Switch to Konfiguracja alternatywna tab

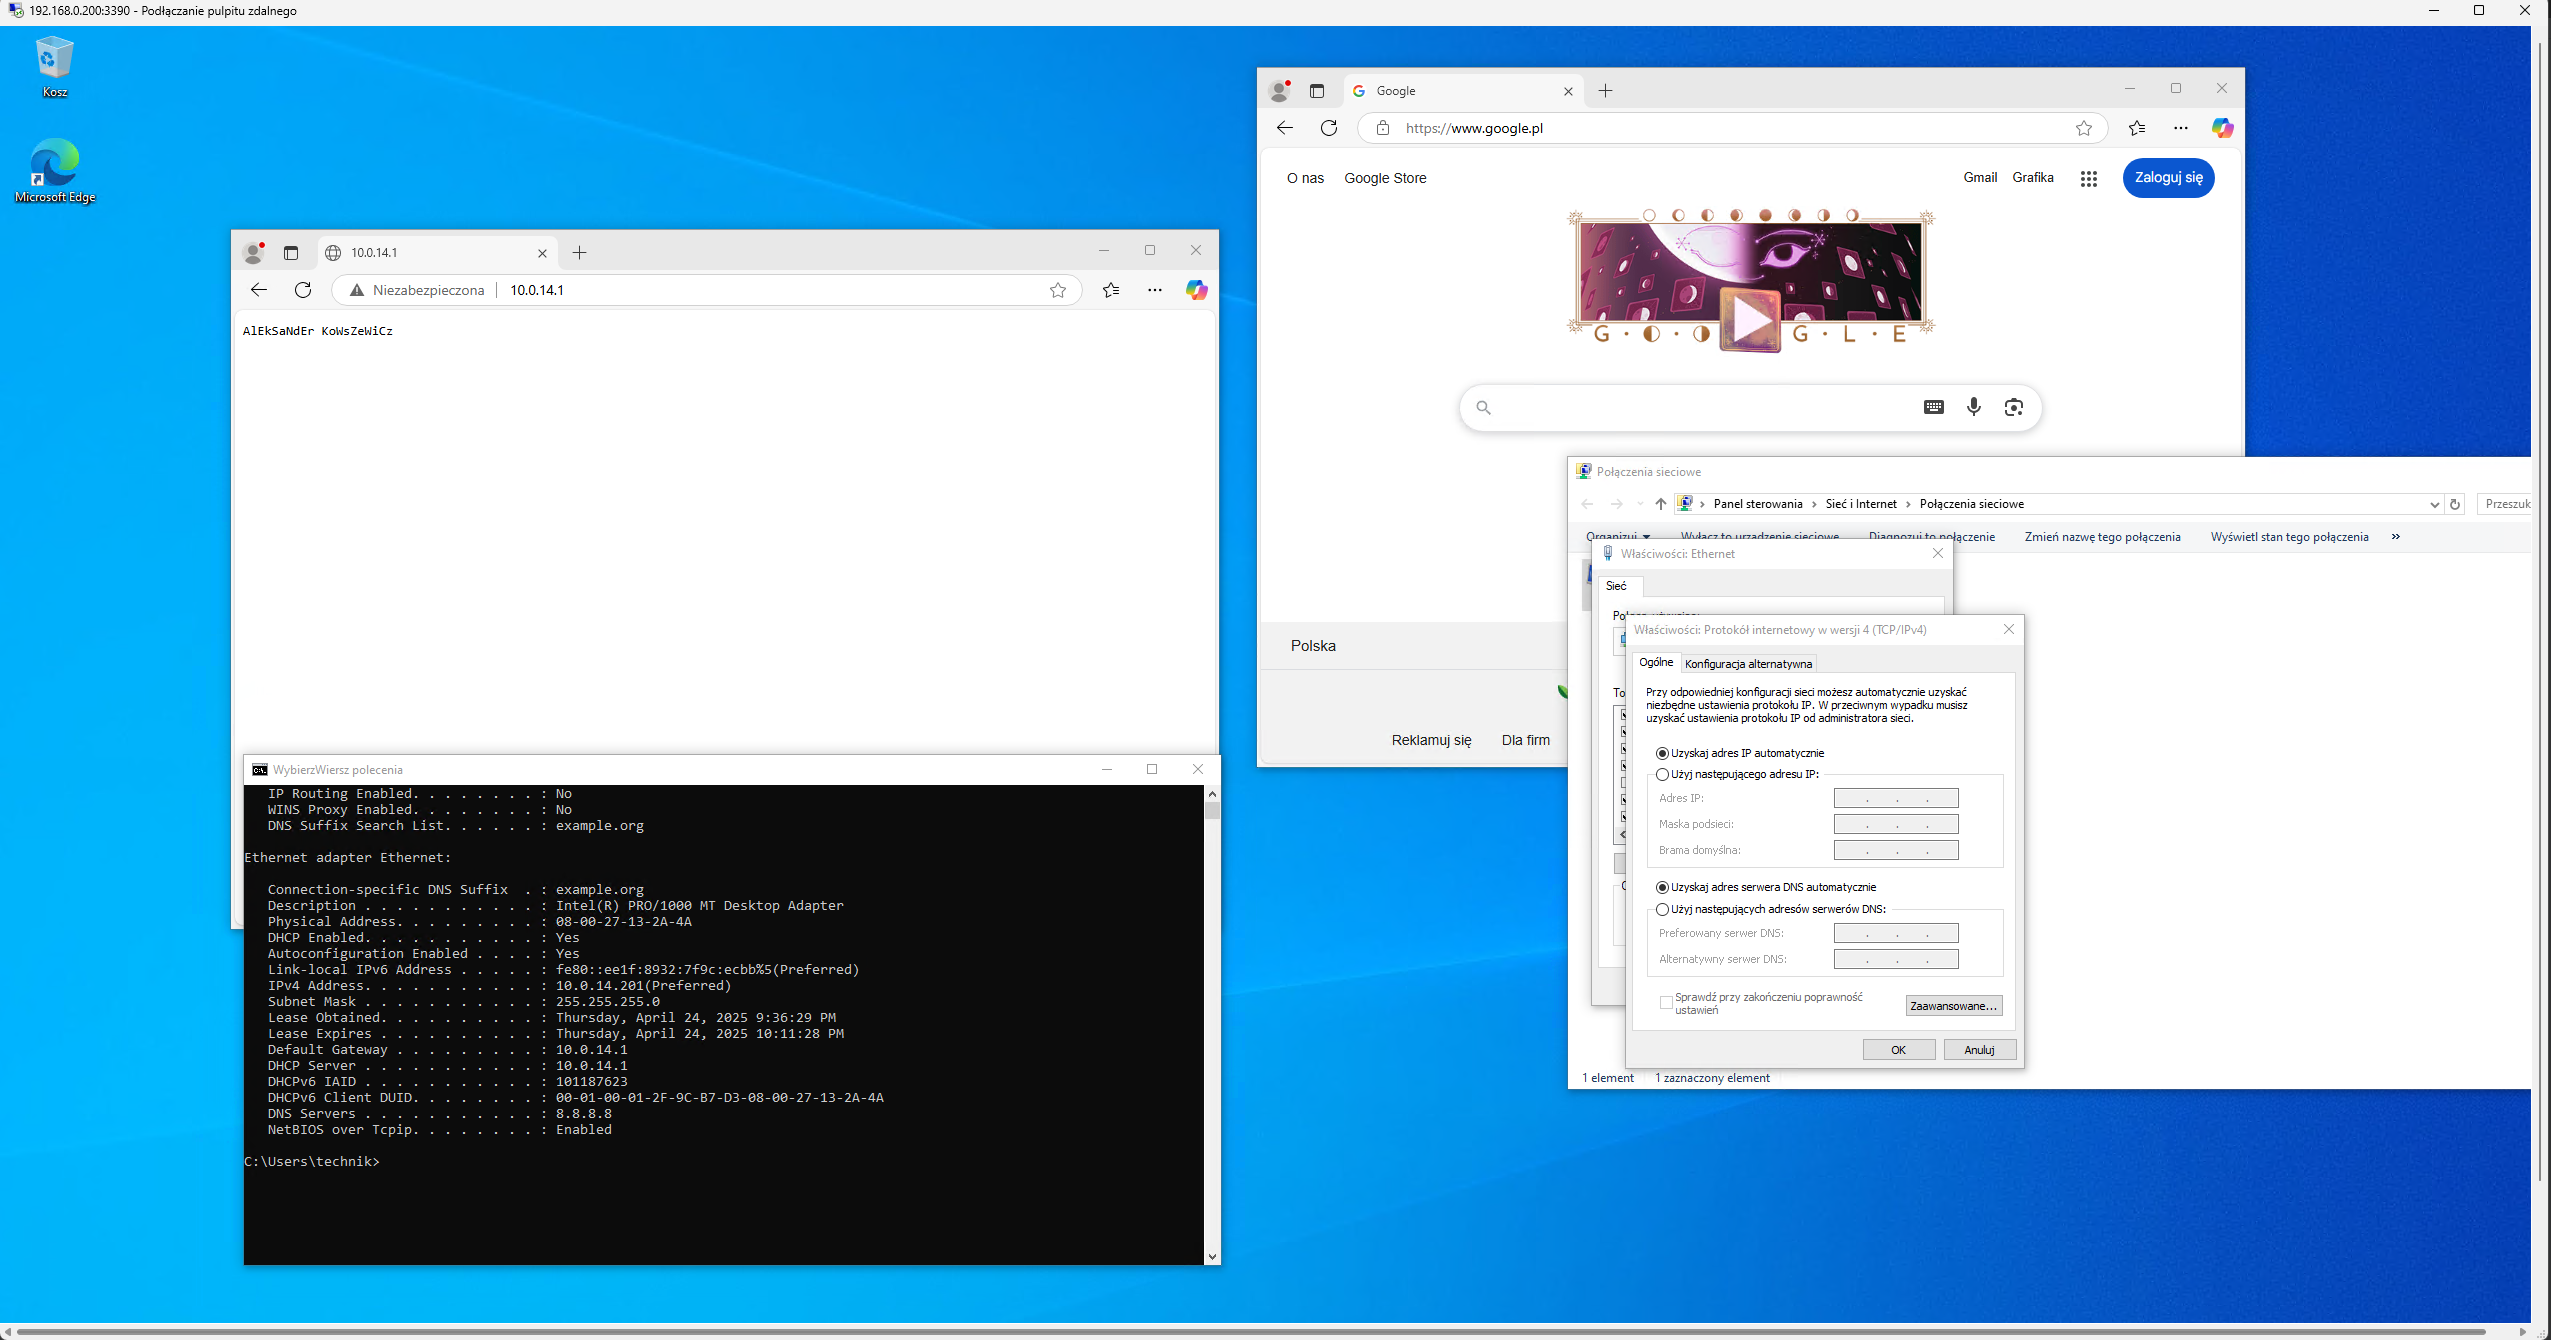point(1748,664)
